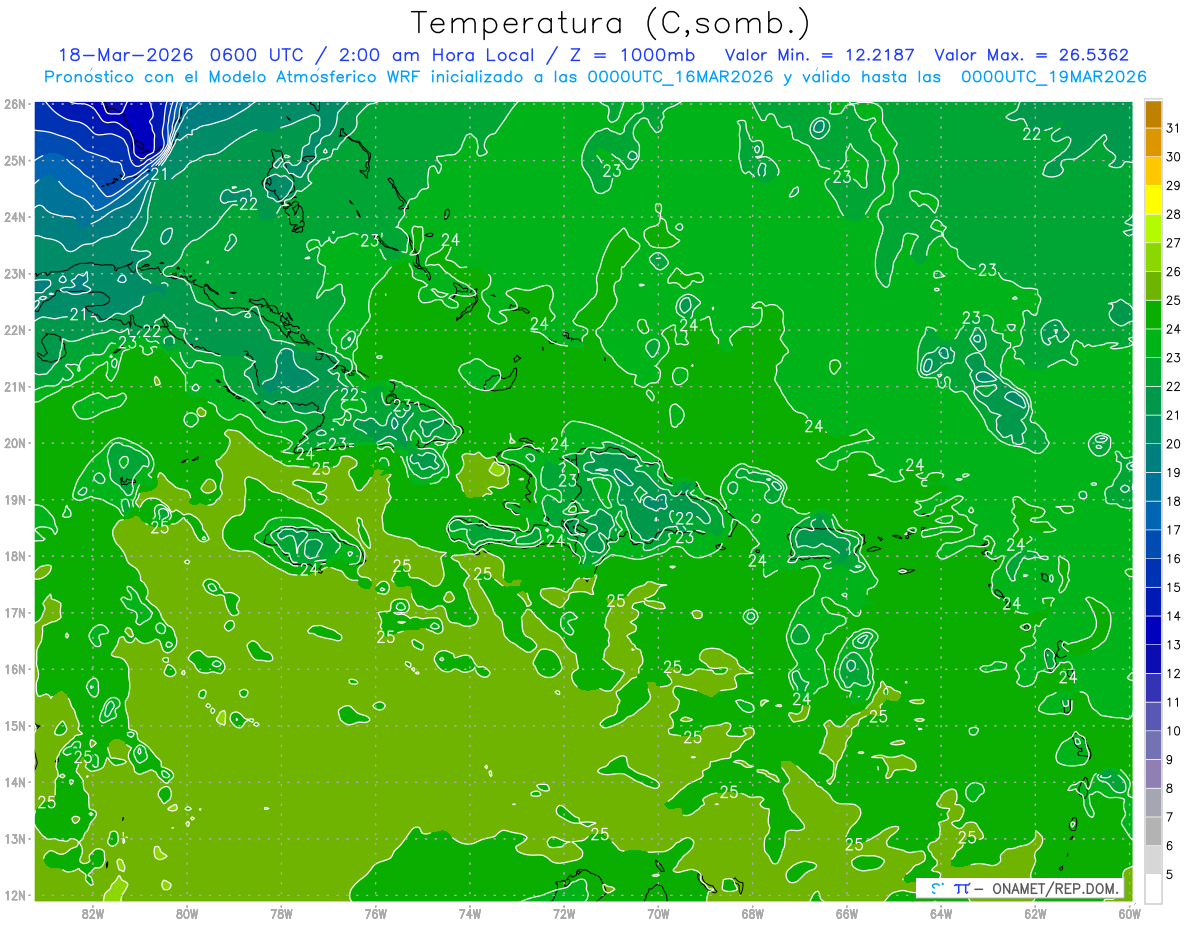Click the "78W" longitude axis label
The height and width of the screenshot is (927, 1200).
281,912
